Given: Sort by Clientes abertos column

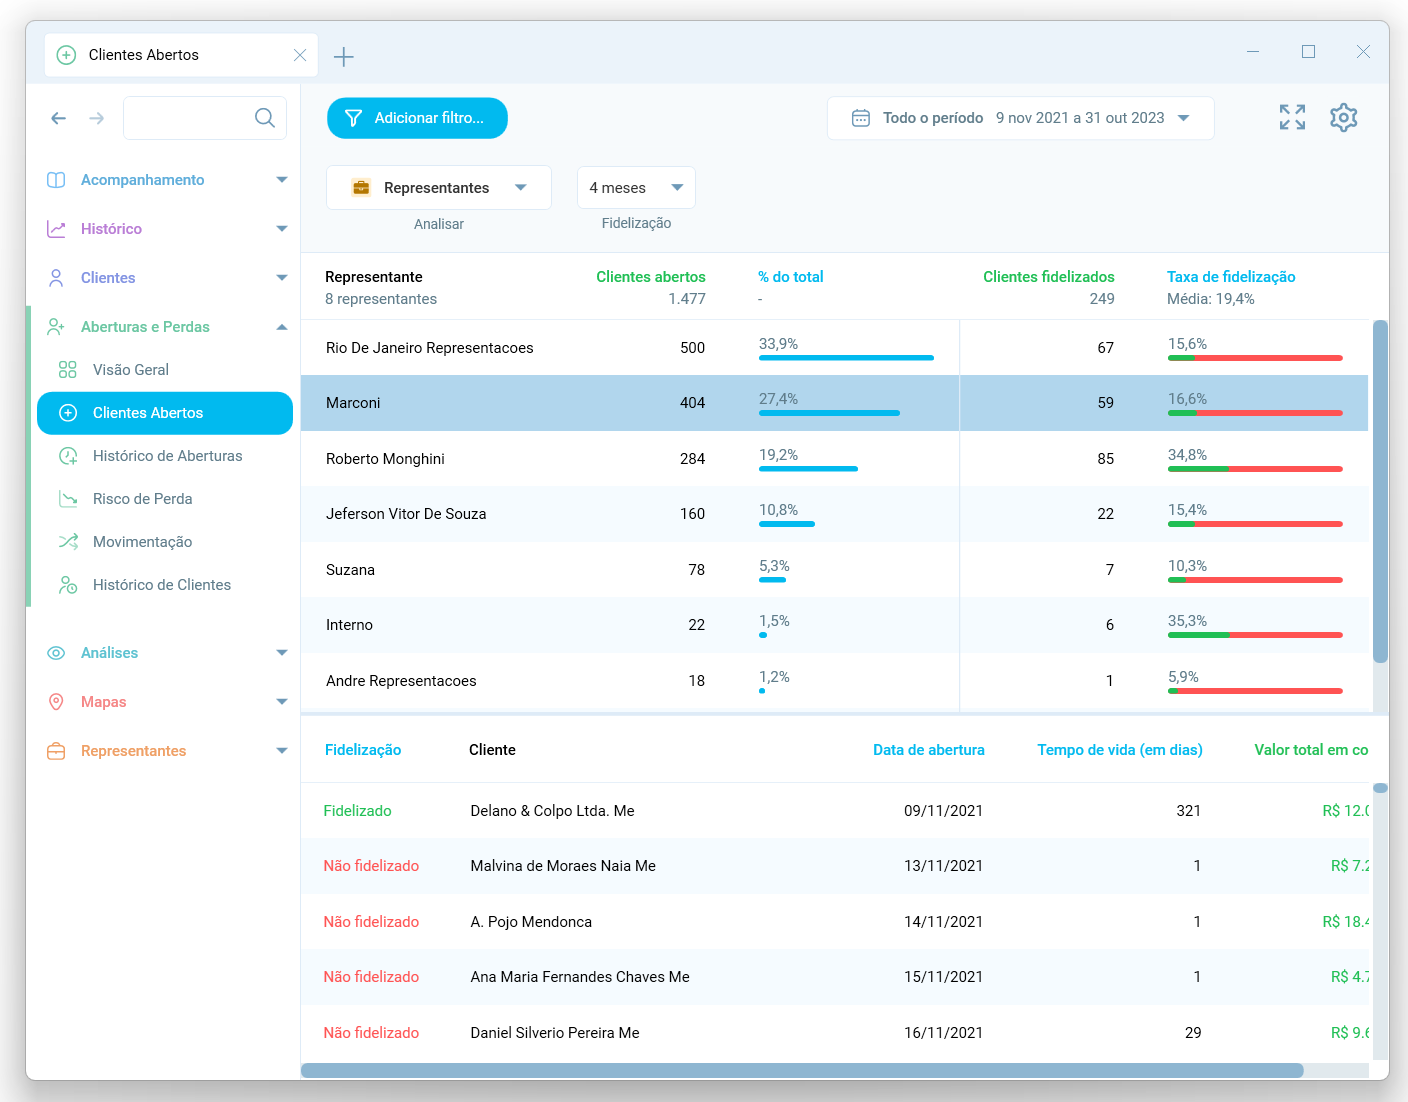Looking at the screenshot, I should tap(651, 277).
